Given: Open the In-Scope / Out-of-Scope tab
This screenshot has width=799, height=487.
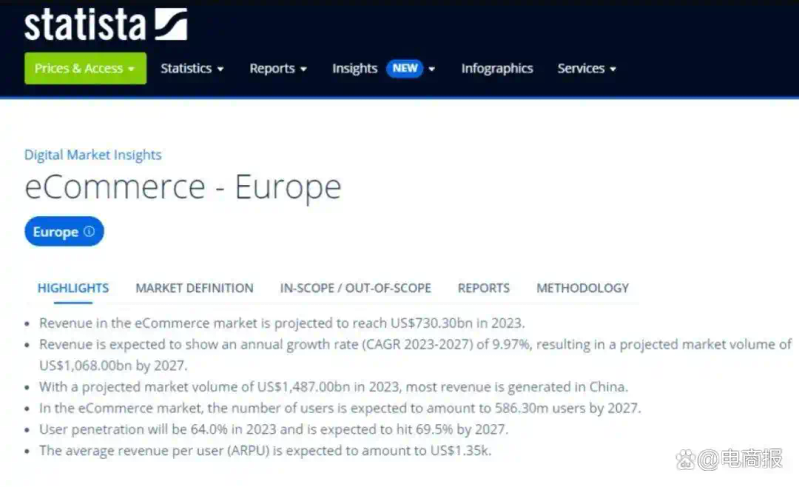Looking at the screenshot, I should [355, 288].
